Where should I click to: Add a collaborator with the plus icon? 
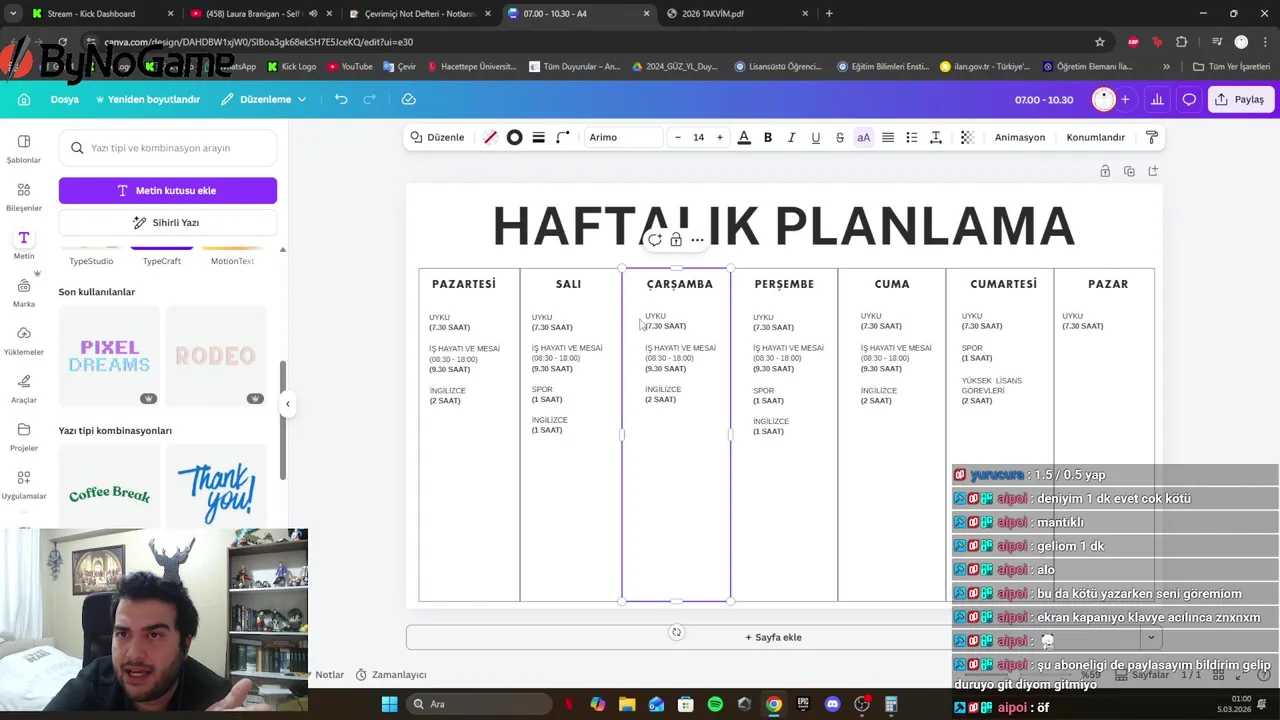pos(1125,99)
